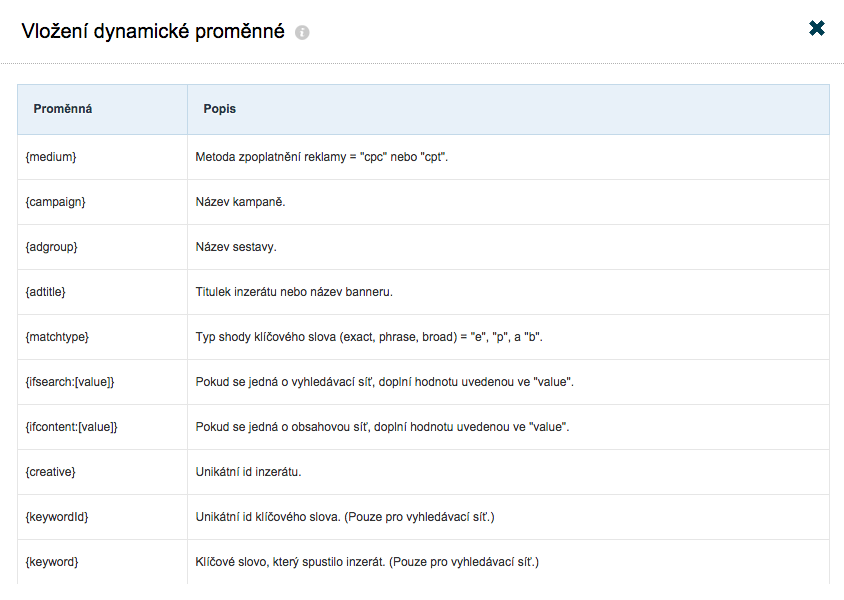Click the 'Titulek inzerátu nebo název banneru' text
The image size is (844, 600).
point(294,292)
